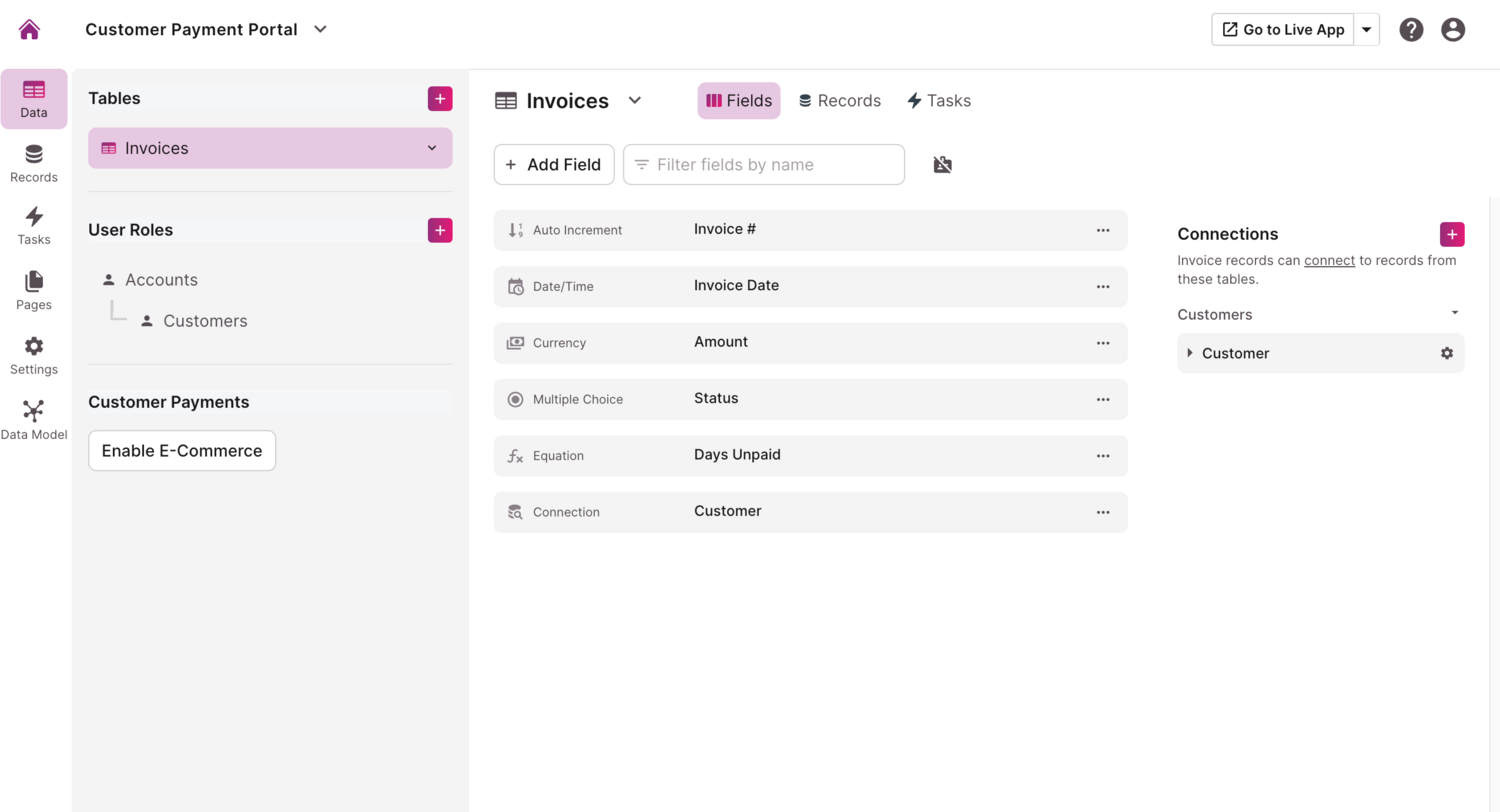Click the plus icon to add a connection
Image resolution: width=1500 pixels, height=812 pixels.
pos(1452,234)
